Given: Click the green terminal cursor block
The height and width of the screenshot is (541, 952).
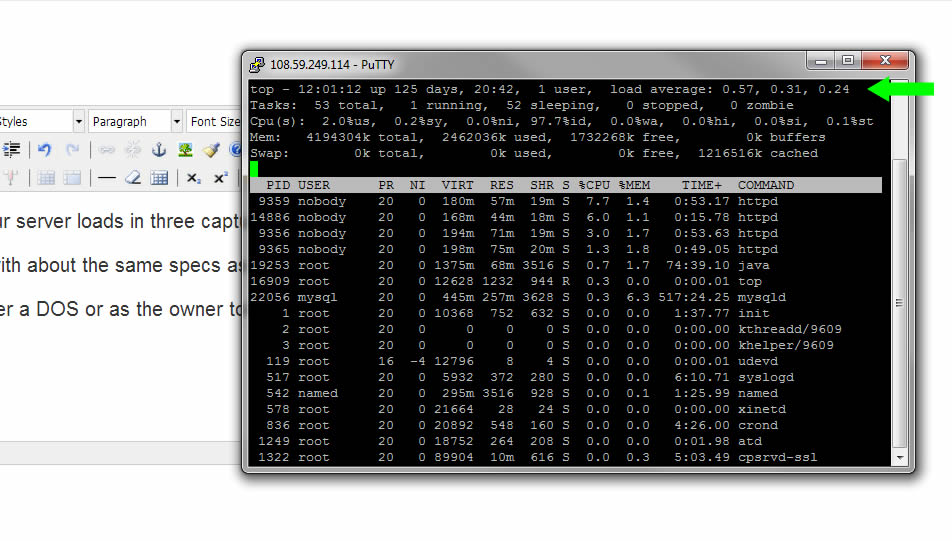Looking at the screenshot, I should (x=254, y=169).
